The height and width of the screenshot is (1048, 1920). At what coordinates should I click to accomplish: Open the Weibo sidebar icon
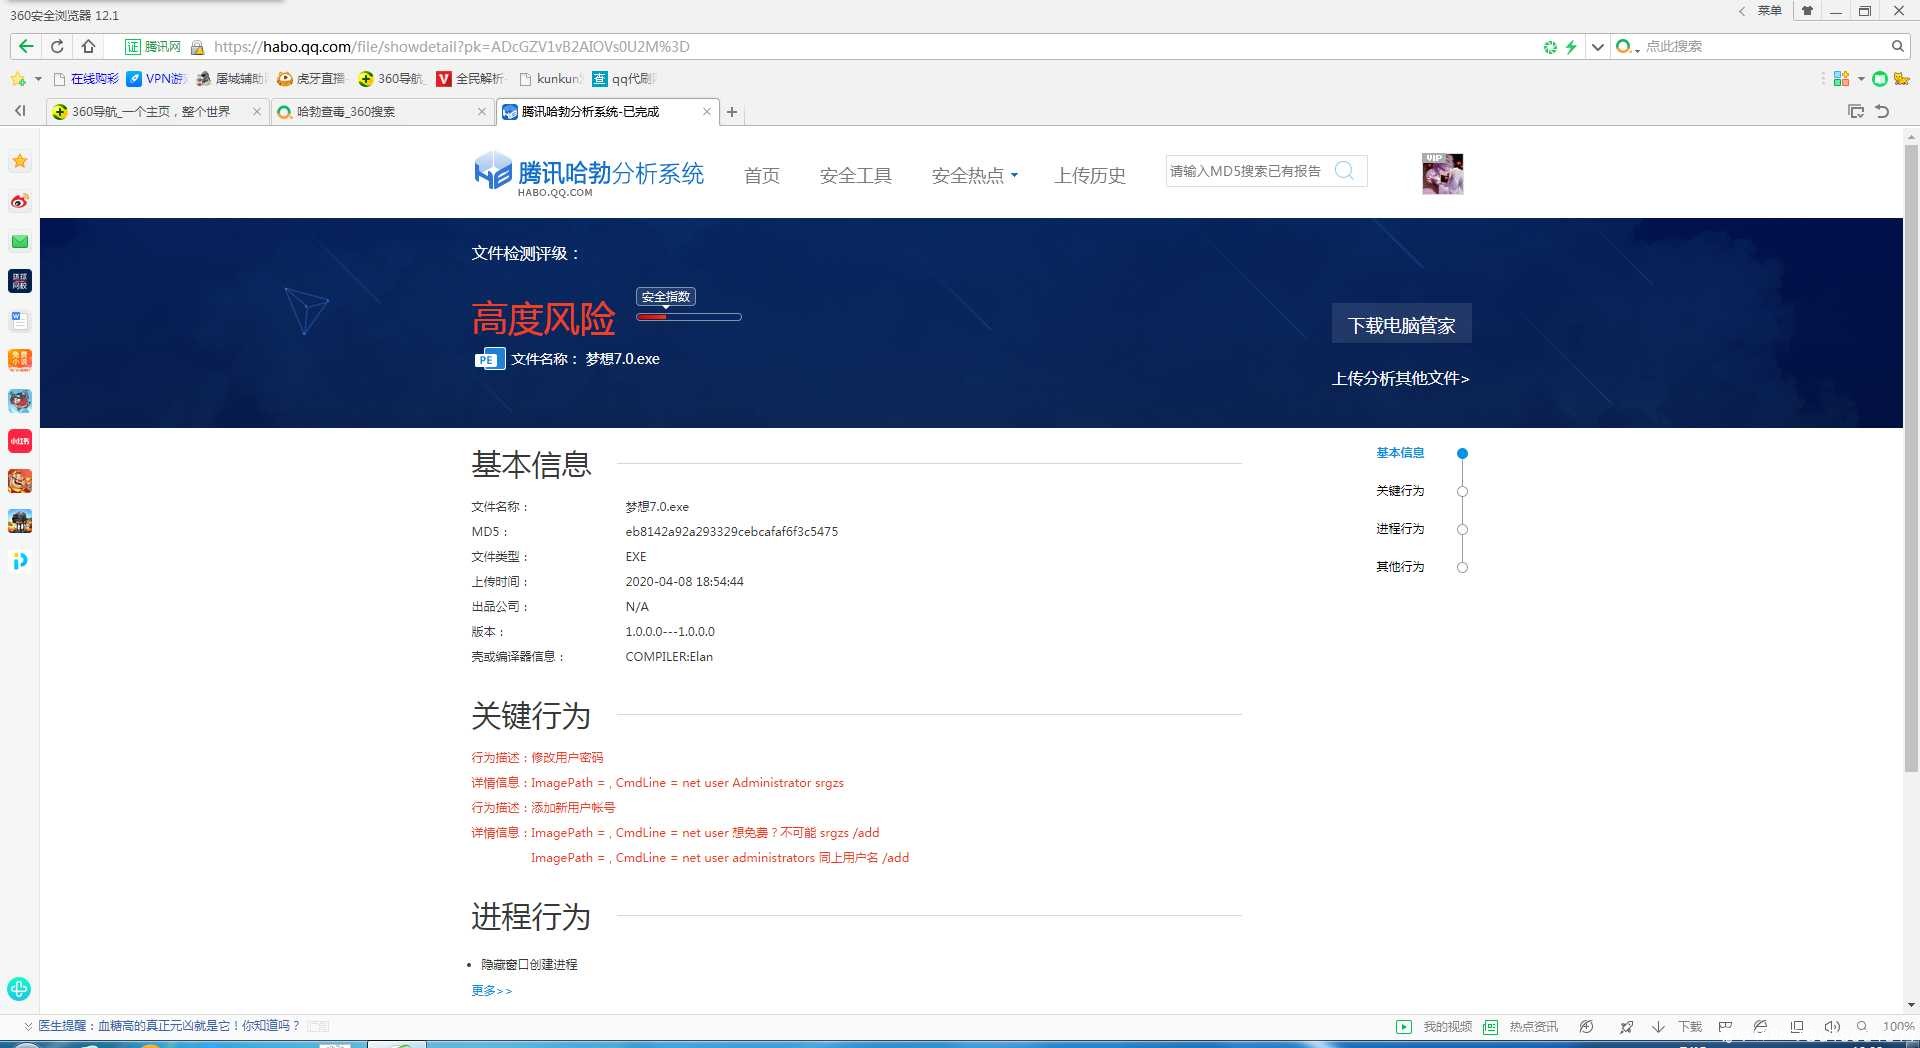[20, 201]
